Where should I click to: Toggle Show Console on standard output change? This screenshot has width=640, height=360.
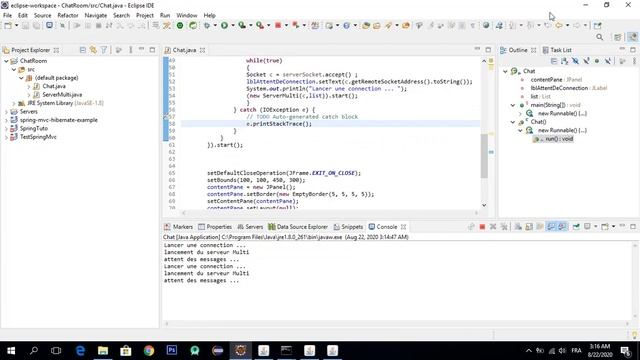(x=551, y=227)
